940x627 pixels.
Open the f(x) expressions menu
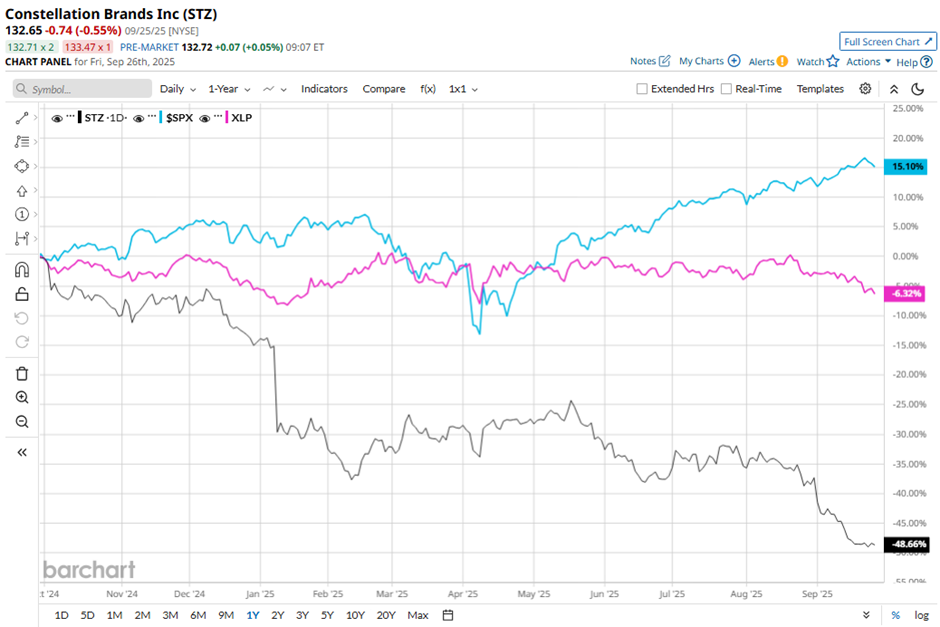[427, 89]
